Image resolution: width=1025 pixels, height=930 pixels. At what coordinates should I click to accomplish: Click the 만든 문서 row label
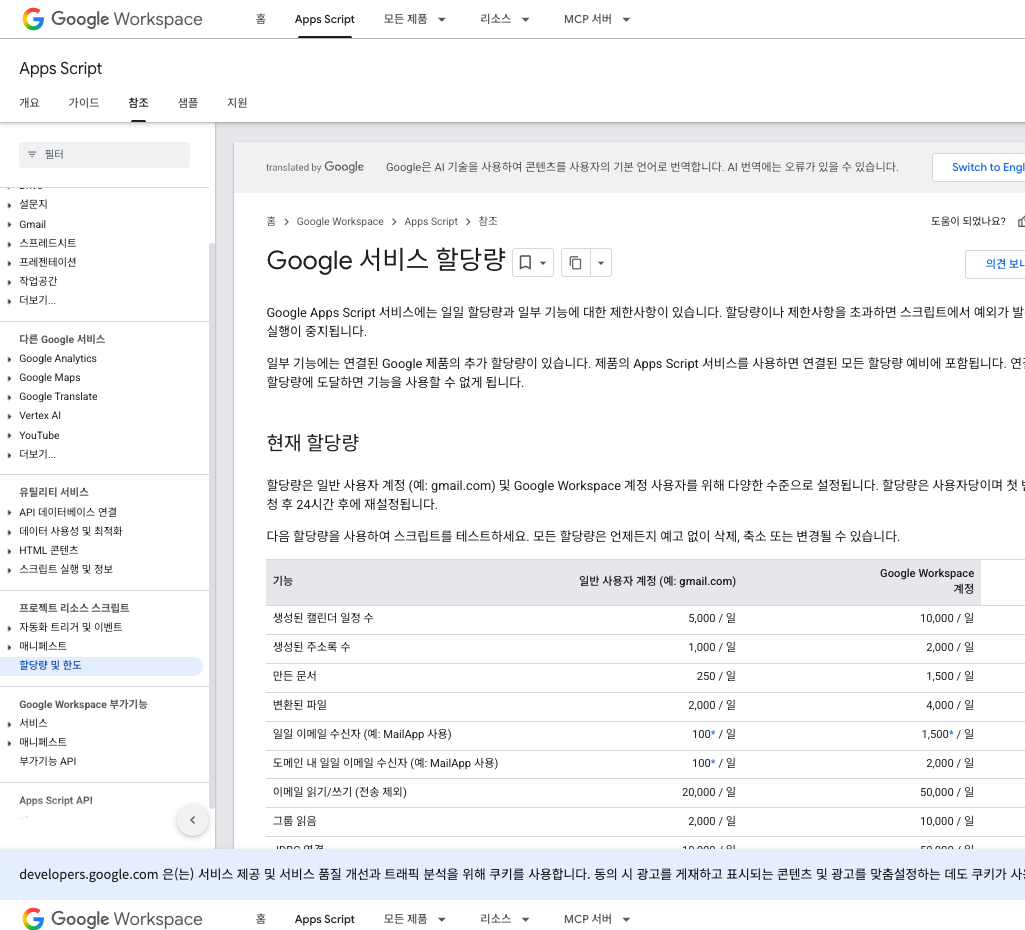294,676
